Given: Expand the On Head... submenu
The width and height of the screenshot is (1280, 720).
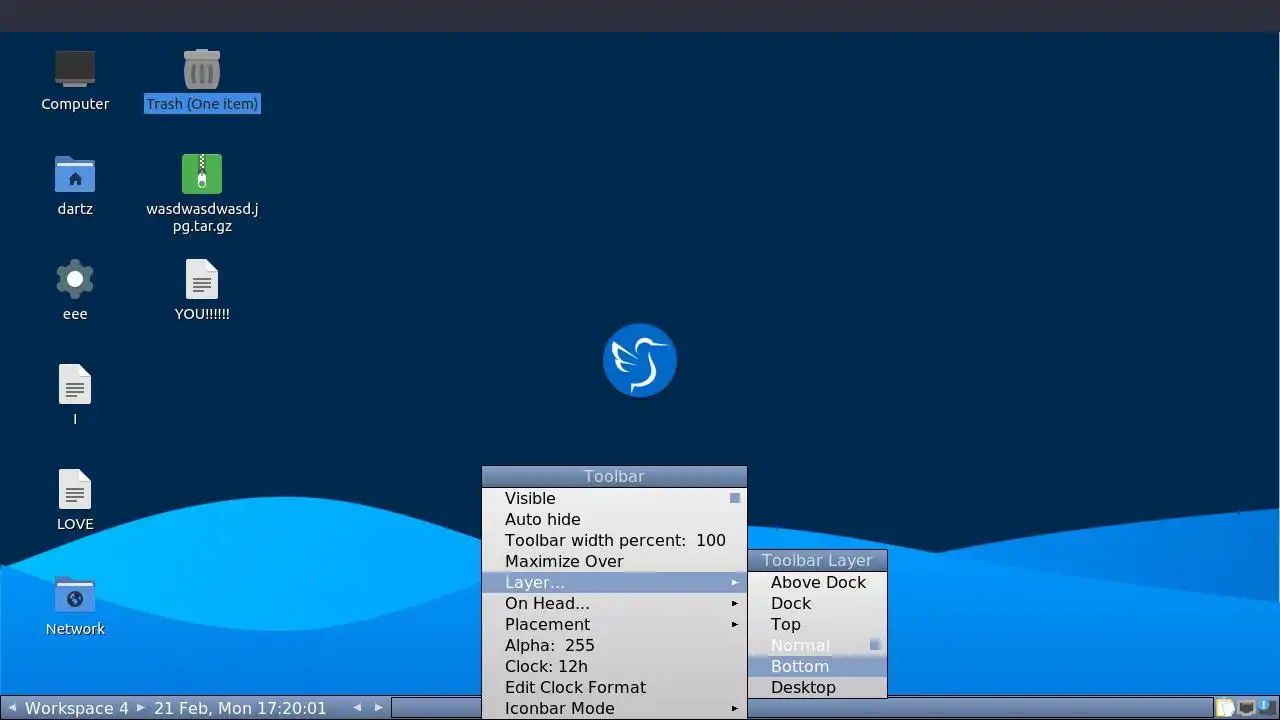Looking at the screenshot, I should click(x=614, y=603).
